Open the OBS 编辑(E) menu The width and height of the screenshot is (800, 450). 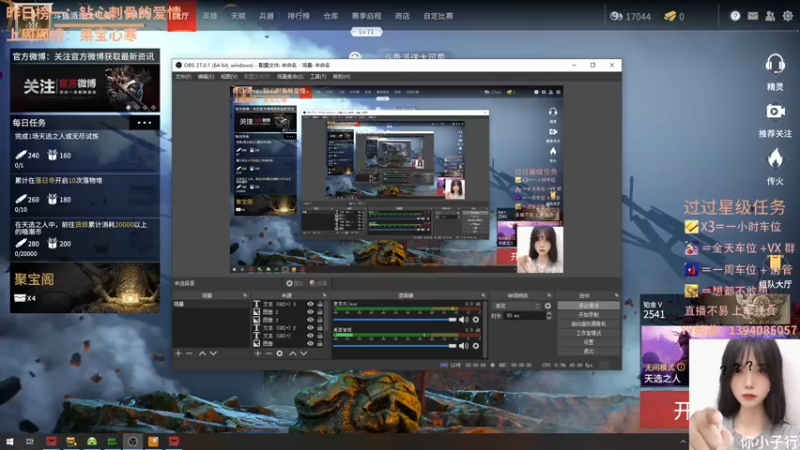tap(206, 77)
